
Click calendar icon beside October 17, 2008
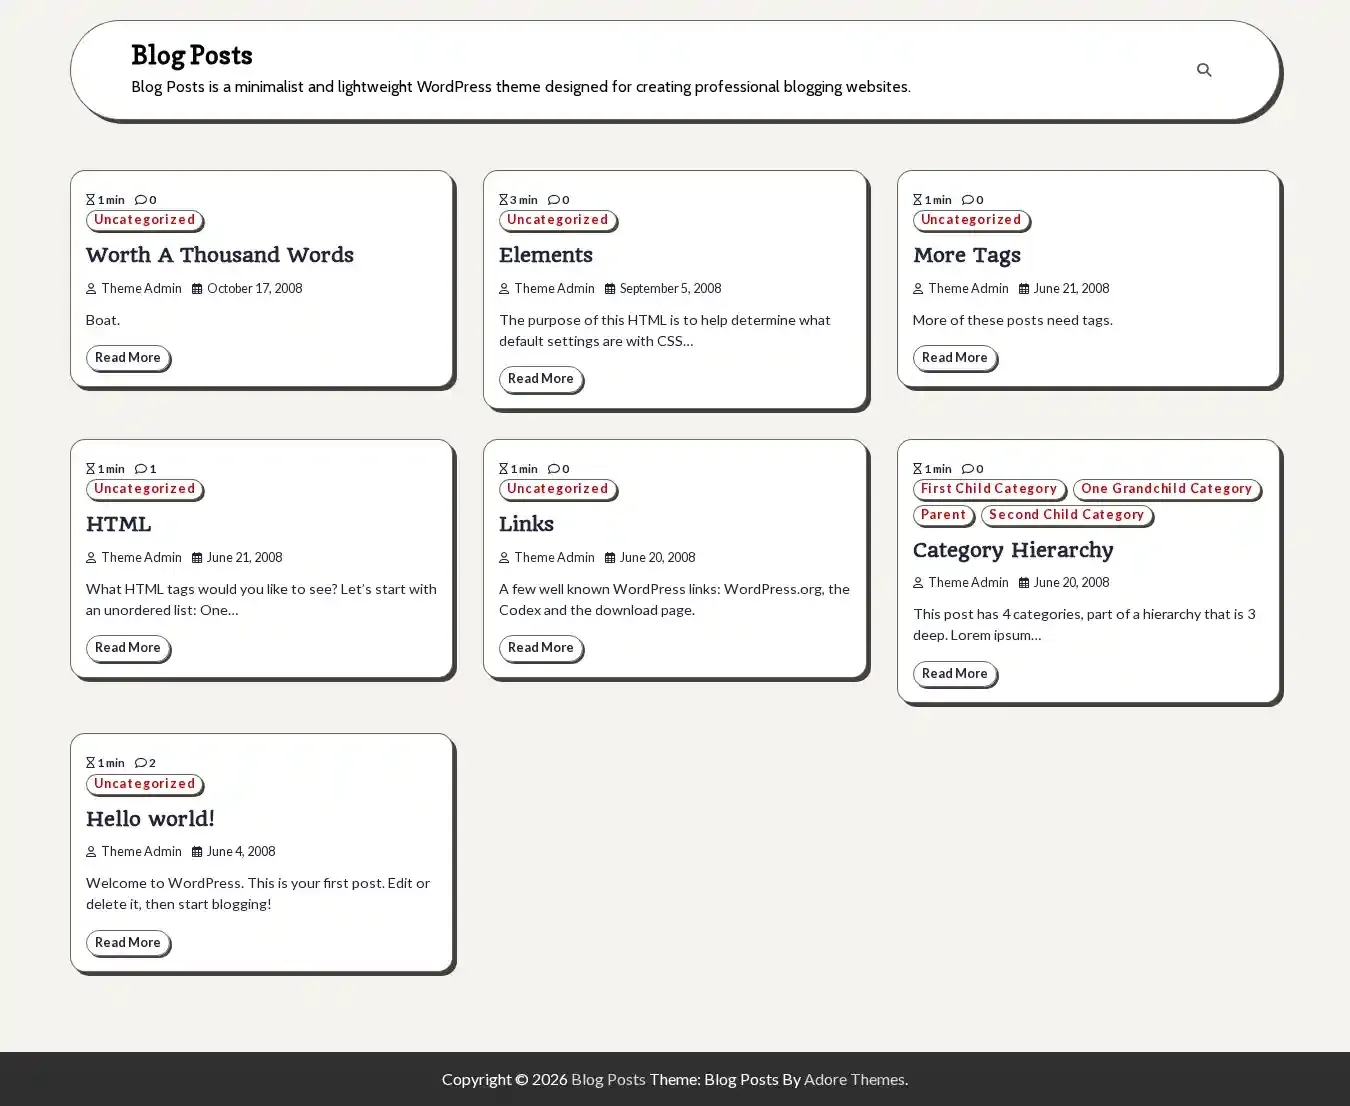tap(197, 289)
